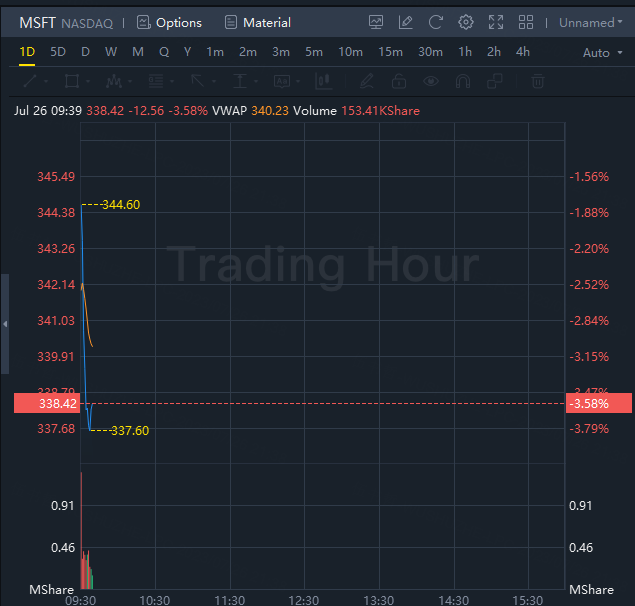Expand chart to fullscreen
This screenshot has height=606, width=635.
click(x=496, y=22)
